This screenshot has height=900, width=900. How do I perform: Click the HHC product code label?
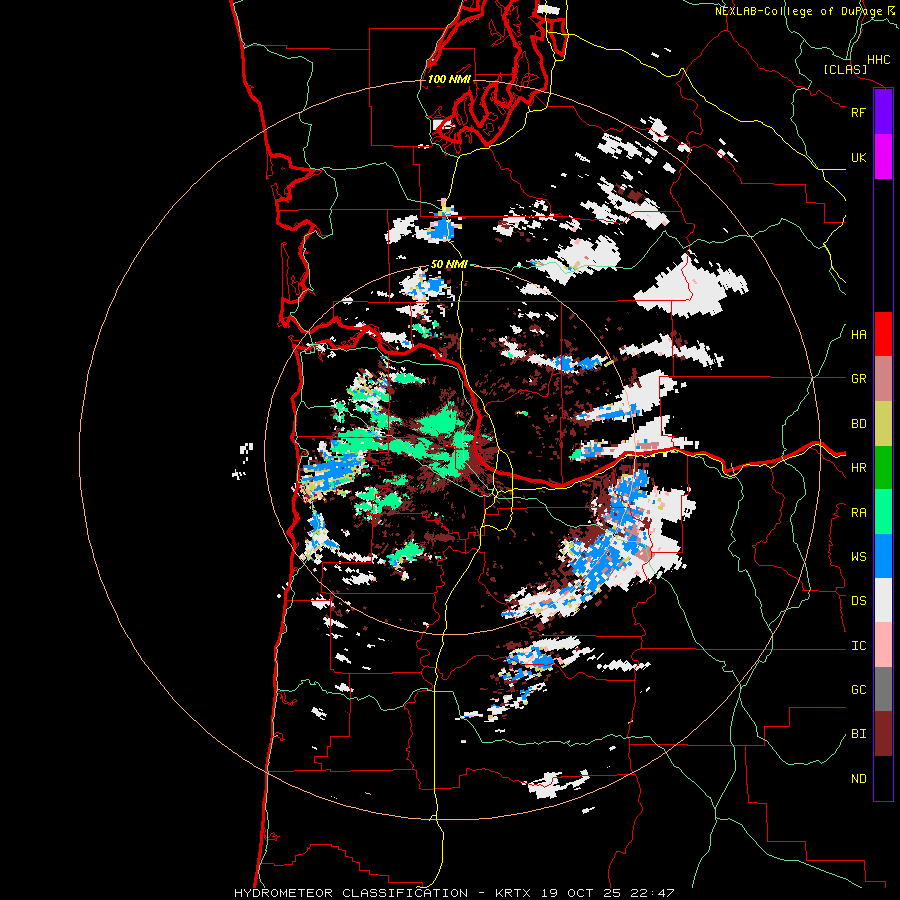(x=879, y=60)
